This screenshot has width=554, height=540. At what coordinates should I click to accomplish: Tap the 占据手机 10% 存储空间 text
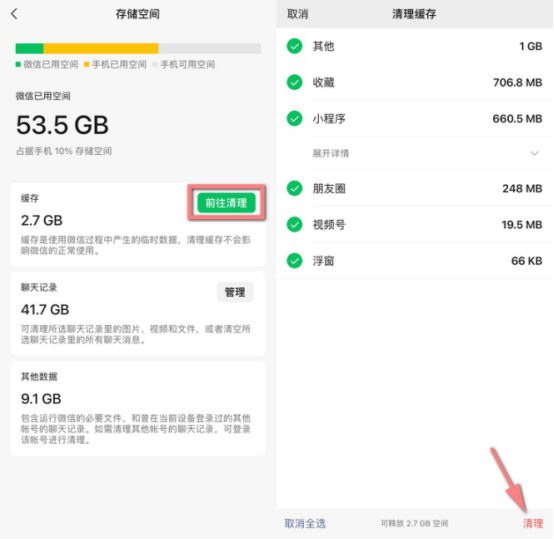64,151
